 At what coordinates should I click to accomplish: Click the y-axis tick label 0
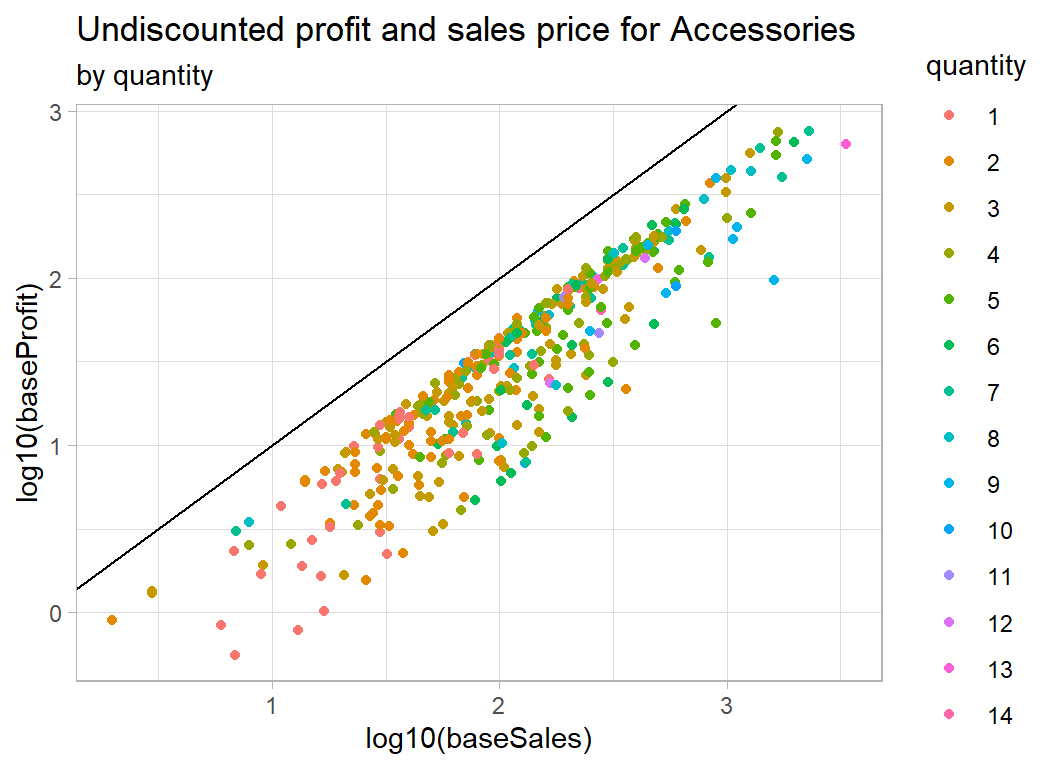click(56, 613)
